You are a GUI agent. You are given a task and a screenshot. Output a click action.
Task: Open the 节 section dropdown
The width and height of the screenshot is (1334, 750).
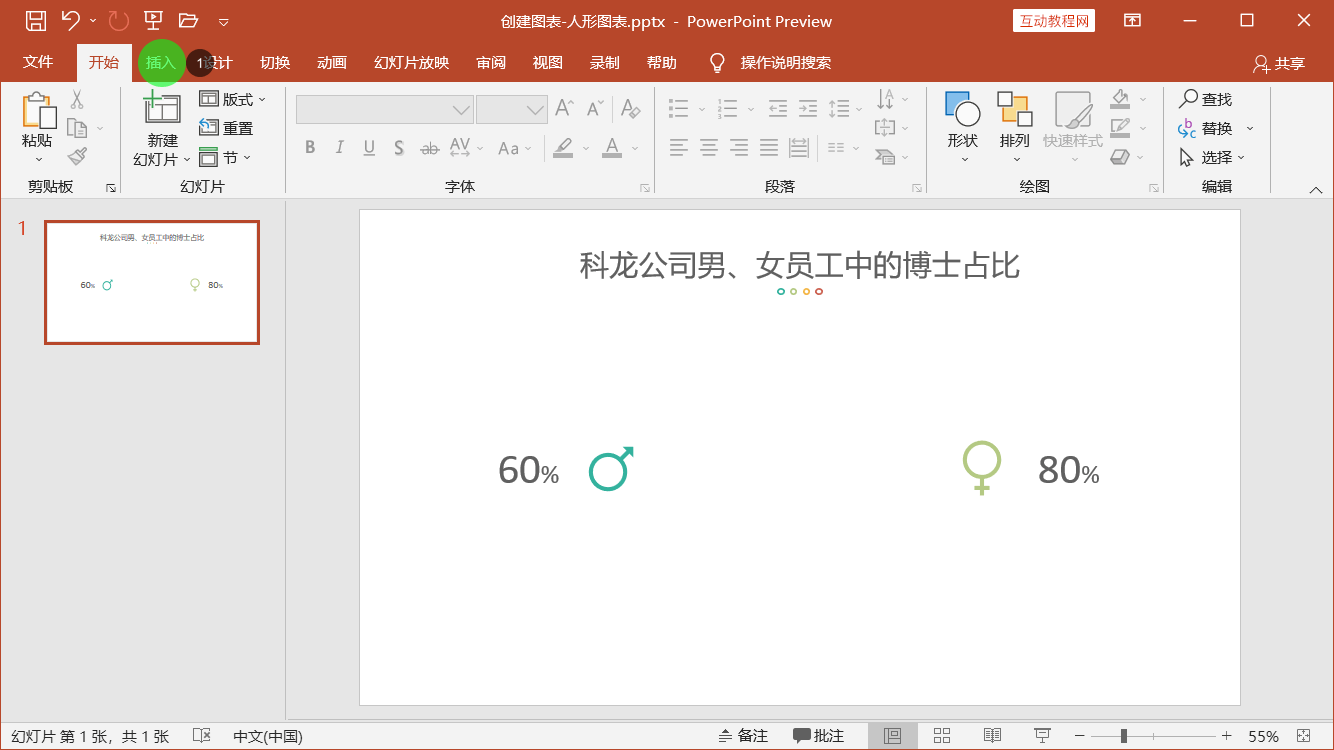click(x=225, y=157)
